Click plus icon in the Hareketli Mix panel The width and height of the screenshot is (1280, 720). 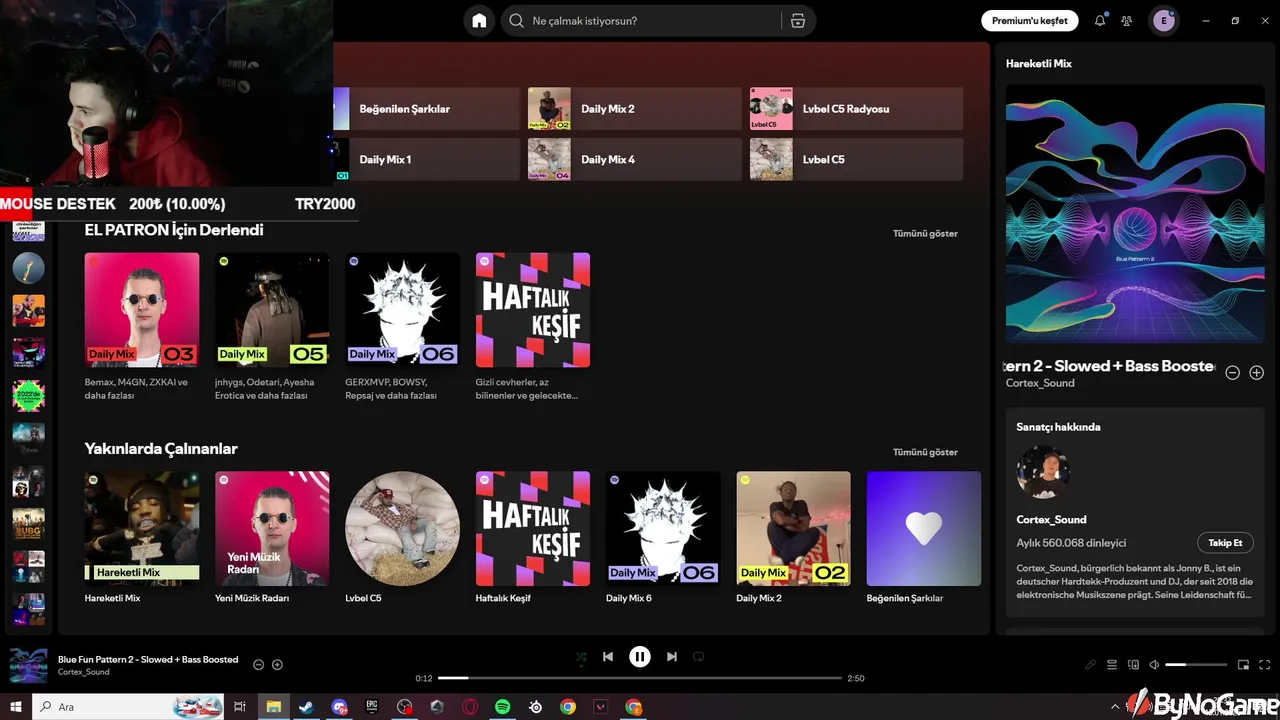click(1257, 373)
